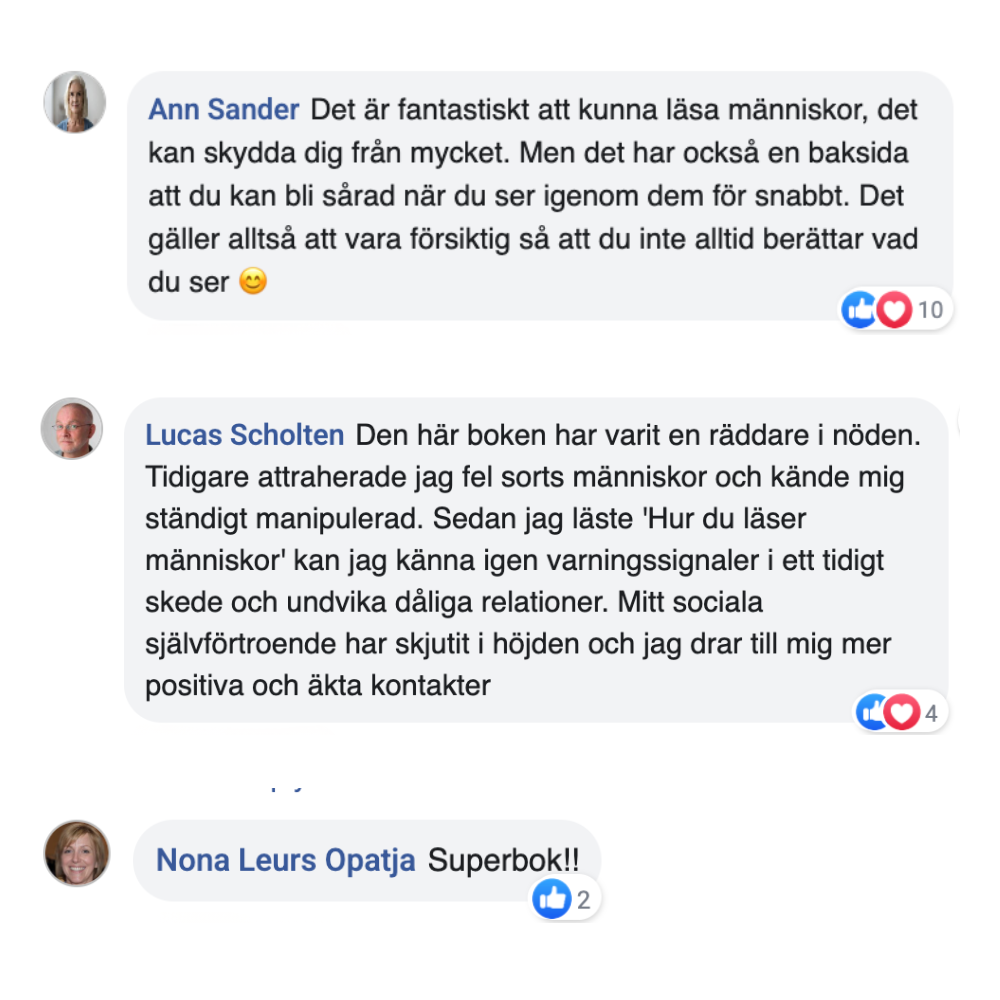Click 'positiva och äkta kontakter' closing line
This screenshot has width=1000, height=1000.
(x=318, y=686)
